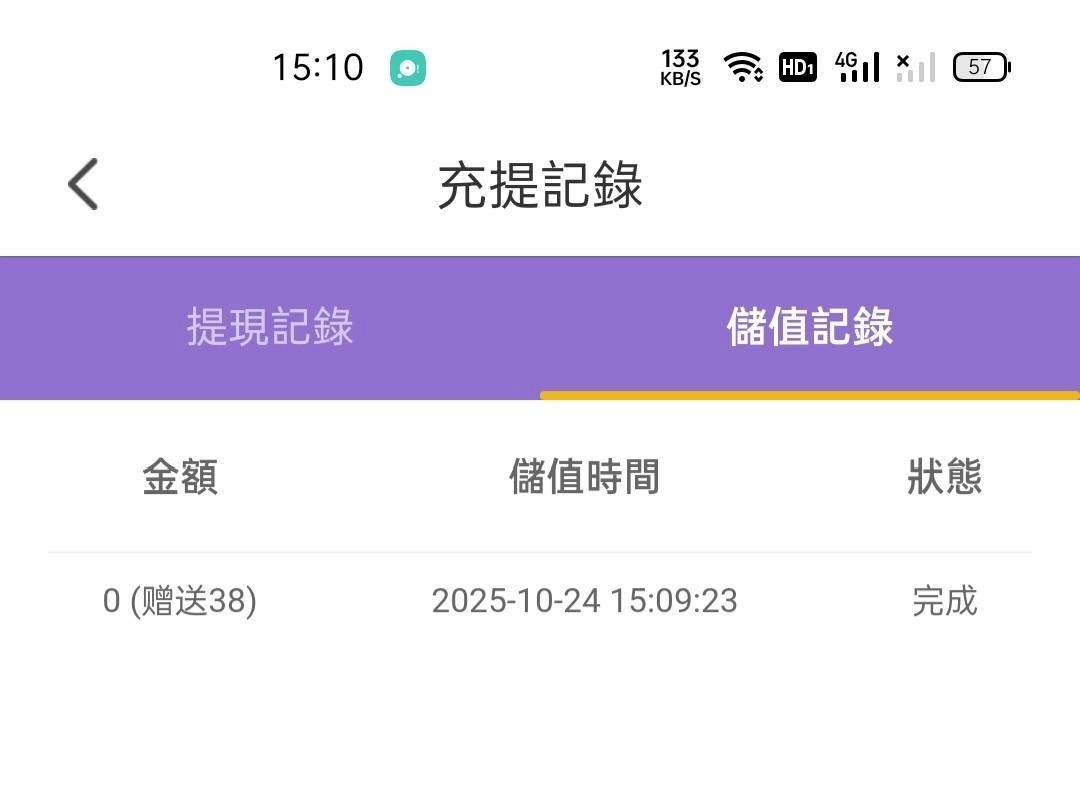The height and width of the screenshot is (800, 1080).
Task: Click the 儲值時間 column header
Action: coord(584,477)
